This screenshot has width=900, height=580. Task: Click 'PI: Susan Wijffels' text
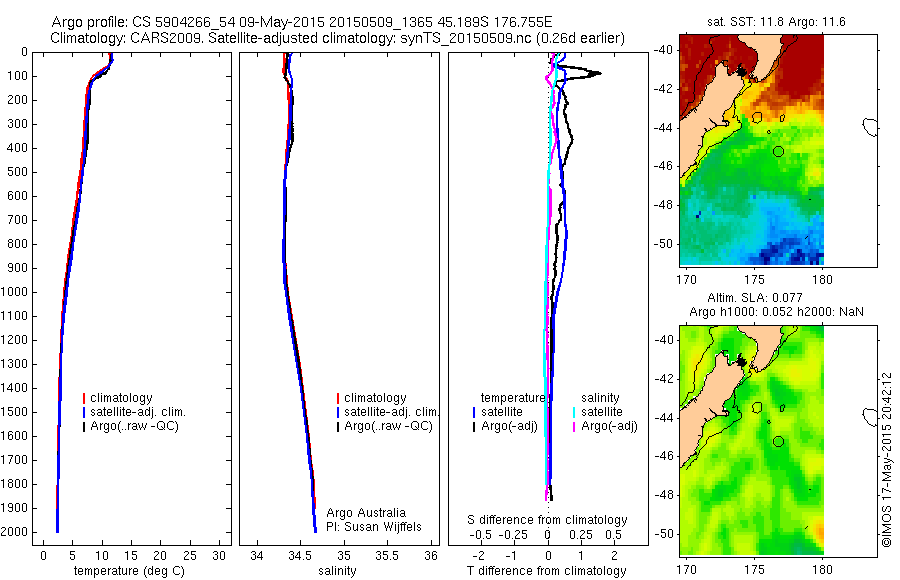(374, 527)
